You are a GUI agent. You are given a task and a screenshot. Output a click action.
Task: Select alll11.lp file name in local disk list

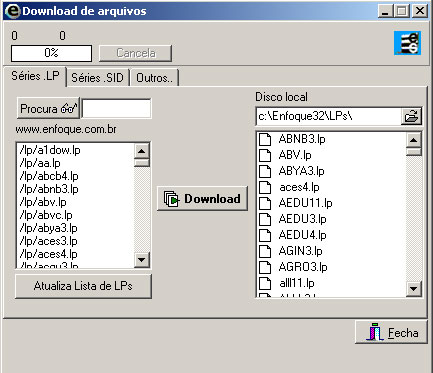(x=297, y=283)
